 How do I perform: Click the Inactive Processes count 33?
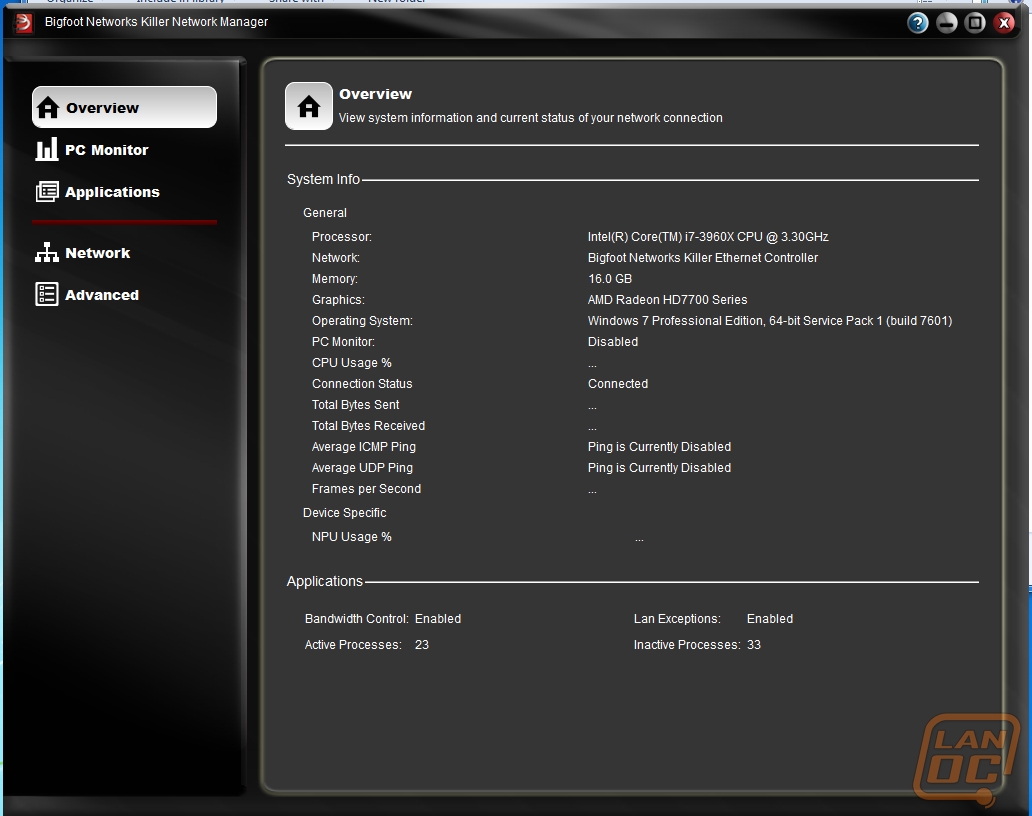point(754,645)
